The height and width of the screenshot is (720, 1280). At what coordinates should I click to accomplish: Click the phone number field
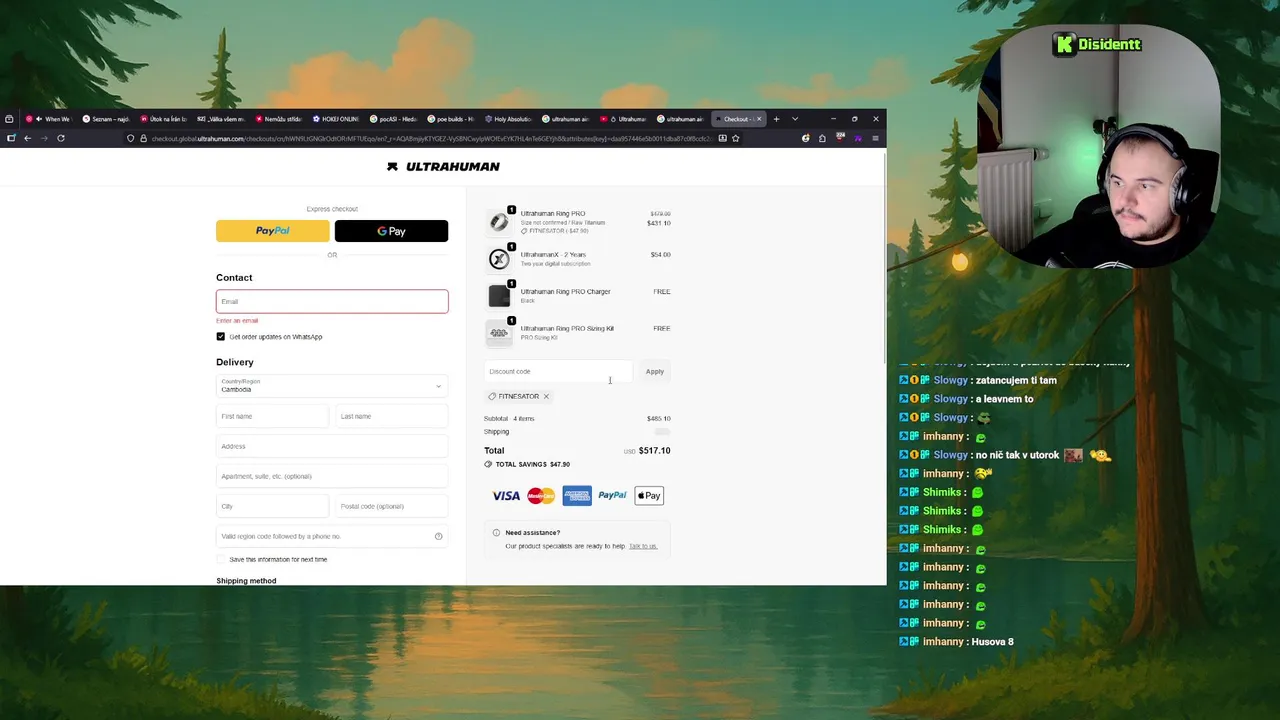tap(332, 536)
